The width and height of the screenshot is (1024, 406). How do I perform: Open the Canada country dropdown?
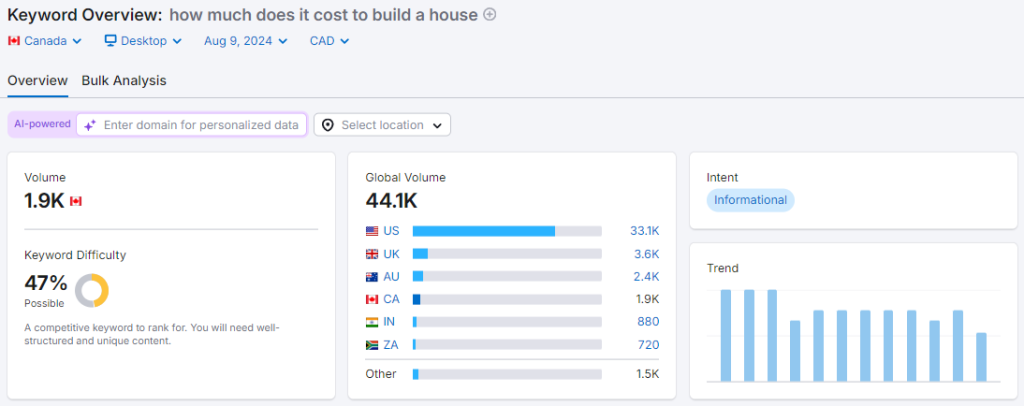[45, 40]
